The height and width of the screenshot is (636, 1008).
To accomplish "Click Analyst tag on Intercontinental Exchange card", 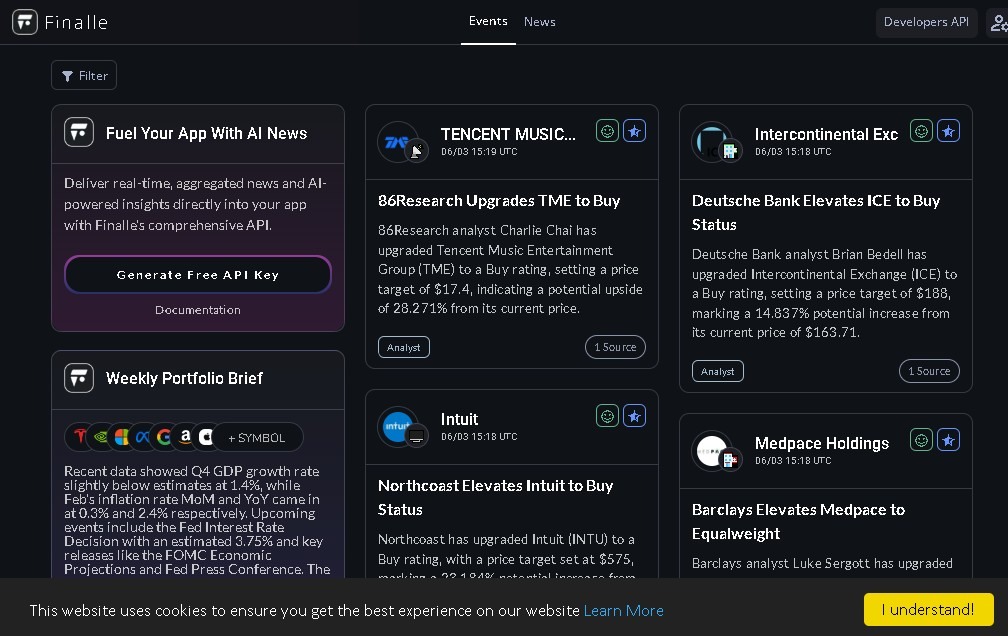I will [x=717, y=371].
